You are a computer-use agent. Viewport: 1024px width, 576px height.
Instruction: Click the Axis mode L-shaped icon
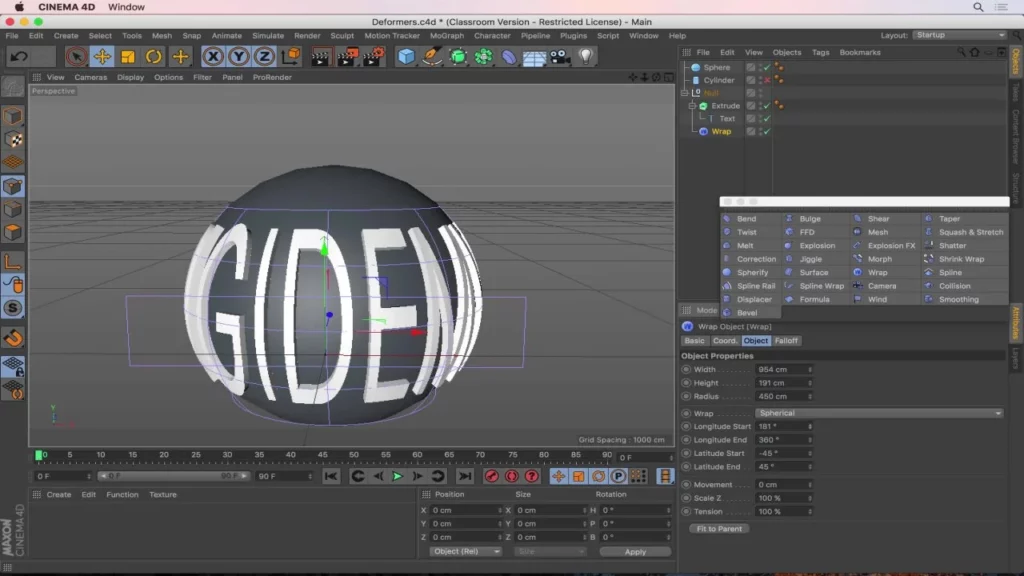pyautogui.click(x=13, y=262)
